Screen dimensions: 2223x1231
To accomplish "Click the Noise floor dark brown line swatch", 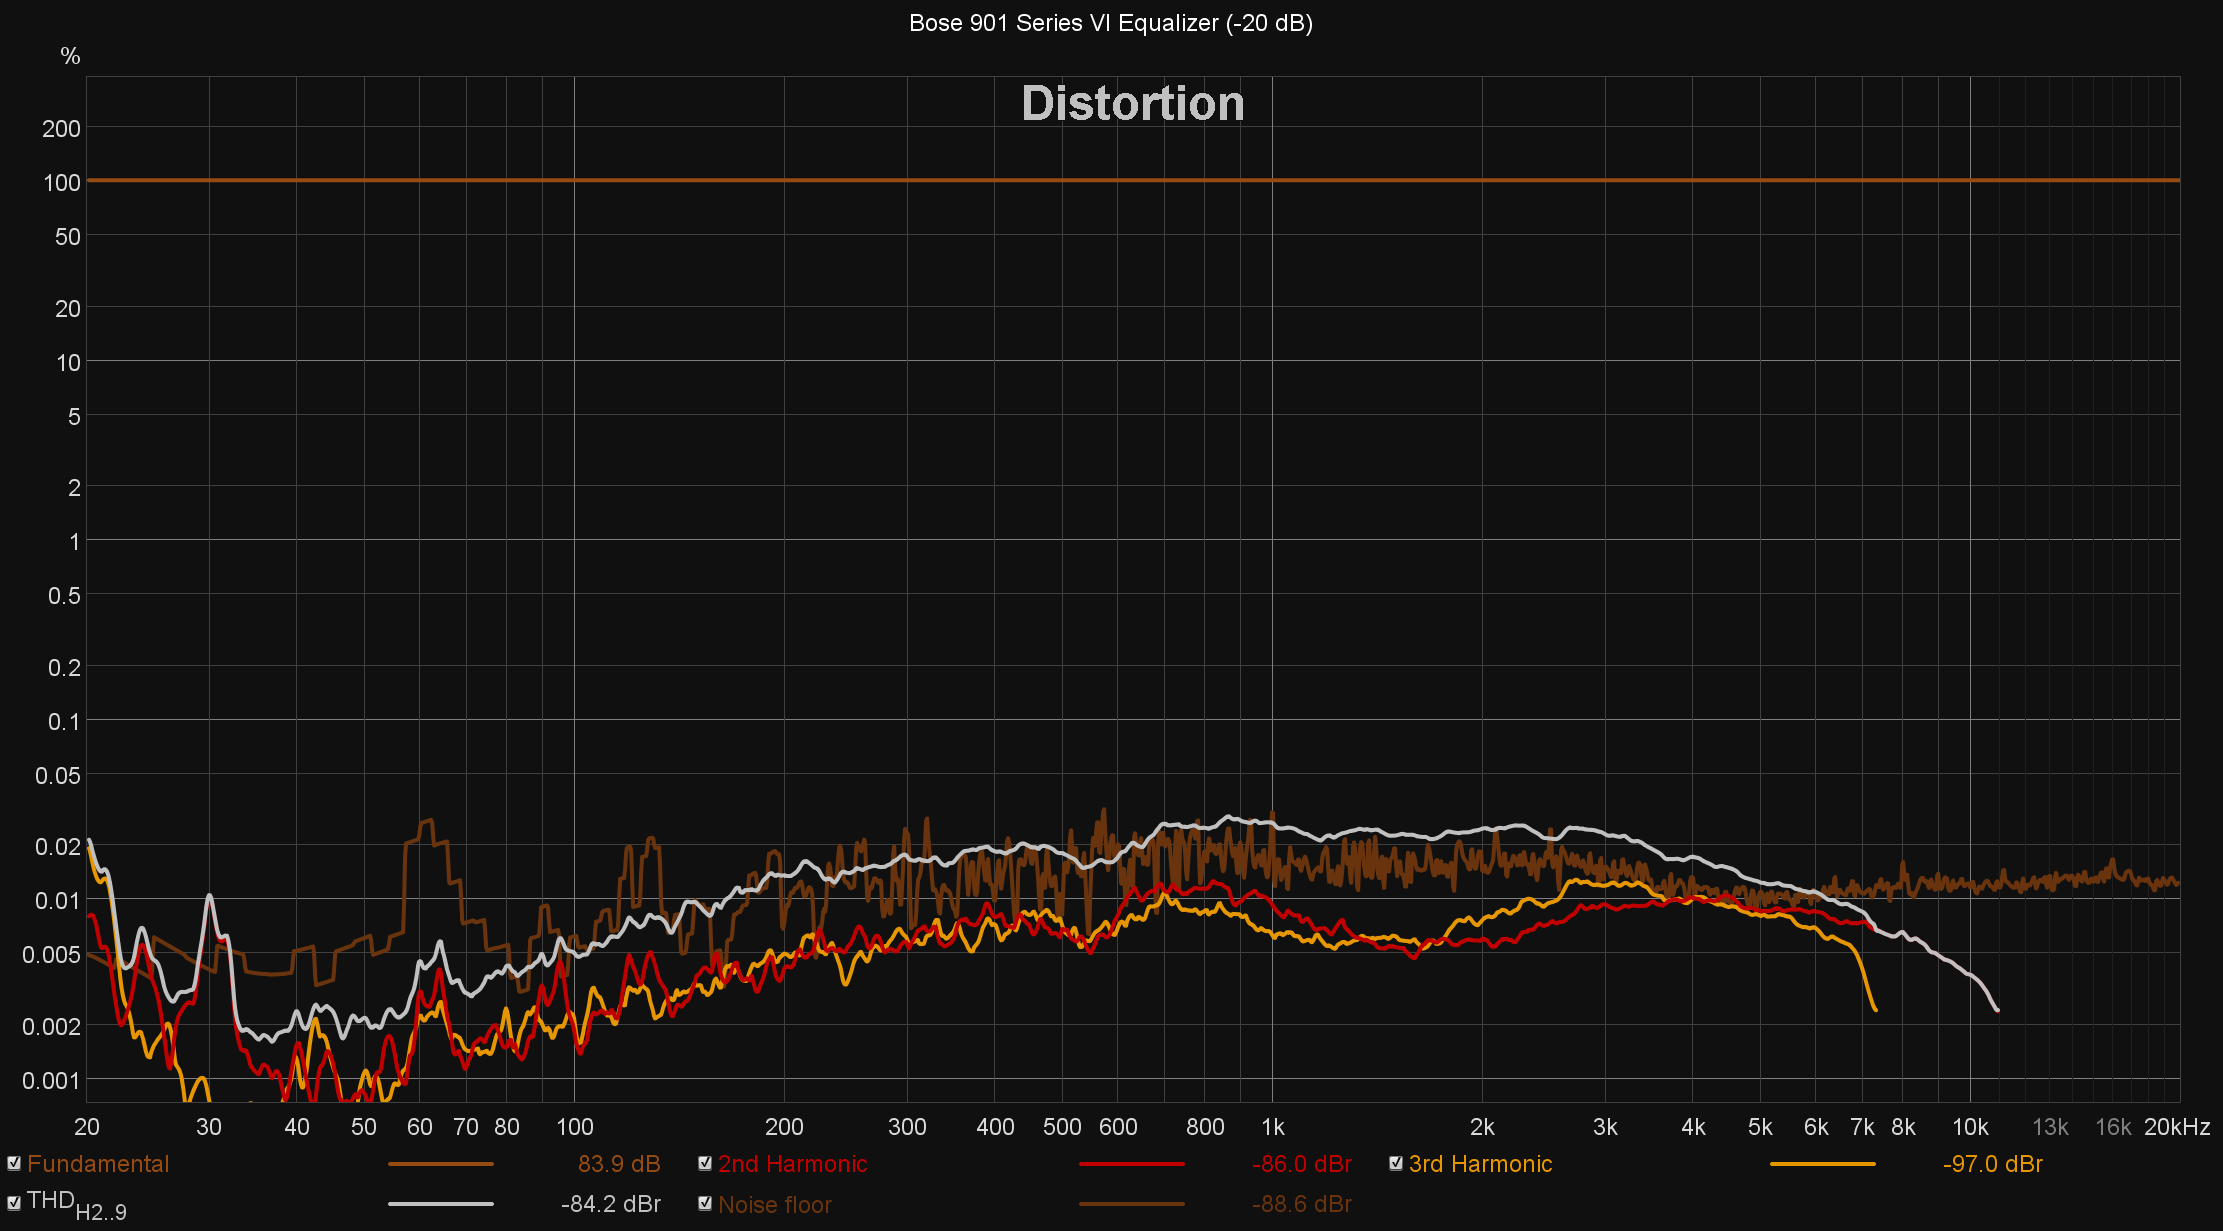I will 1132,1204.
